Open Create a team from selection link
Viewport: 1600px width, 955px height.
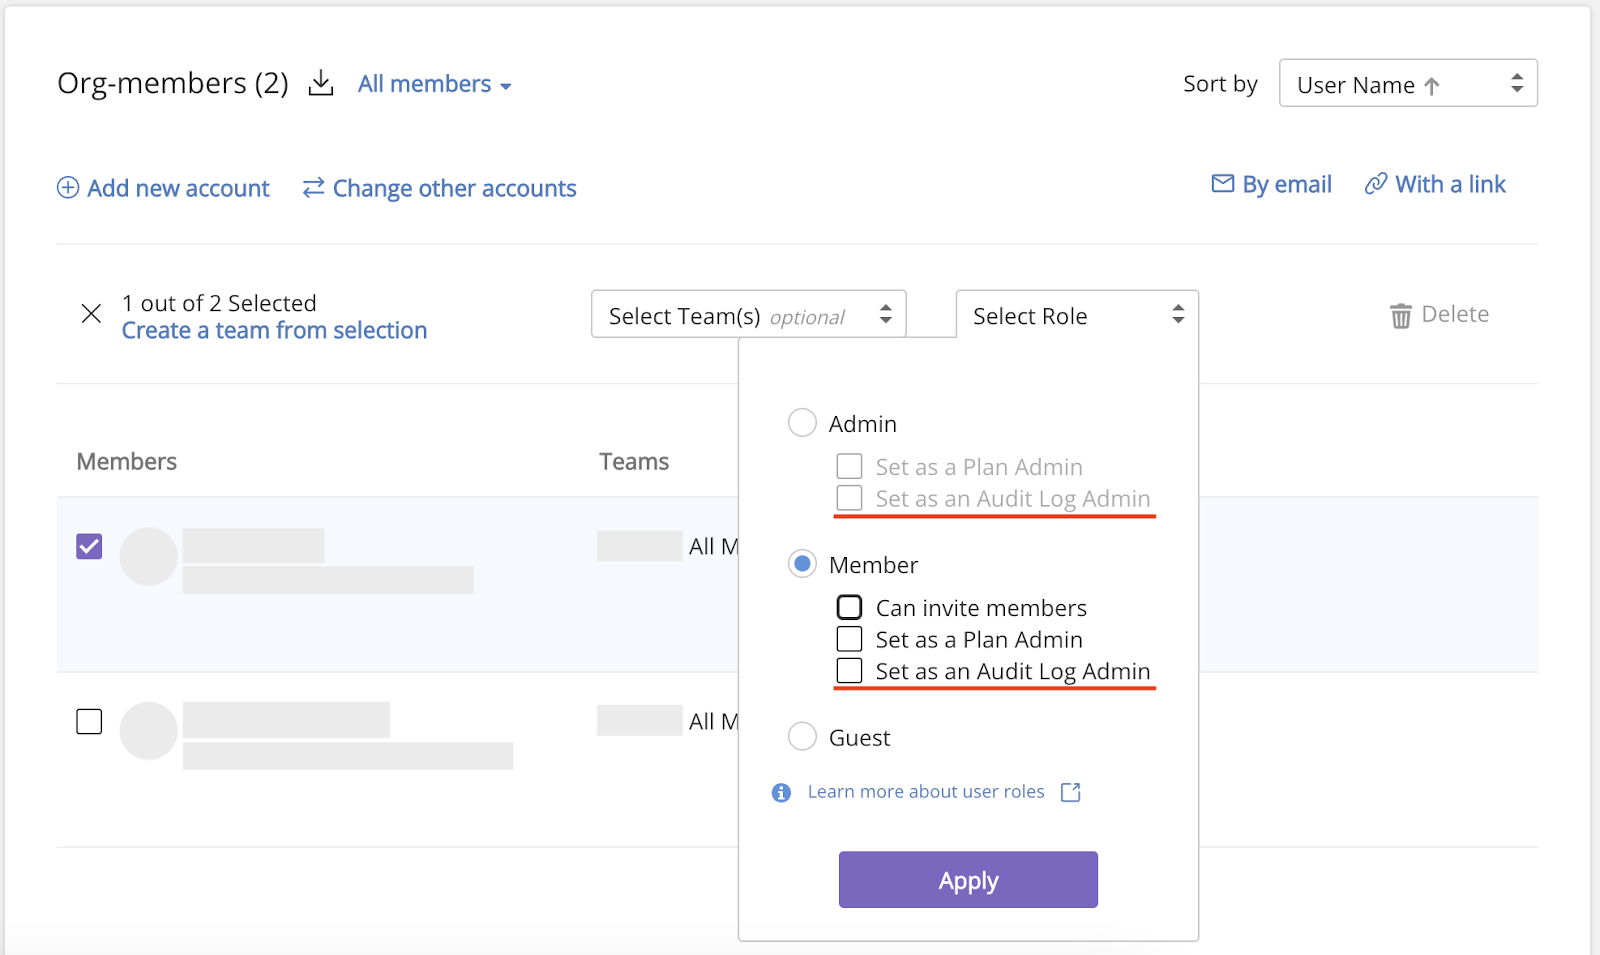(x=274, y=330)
